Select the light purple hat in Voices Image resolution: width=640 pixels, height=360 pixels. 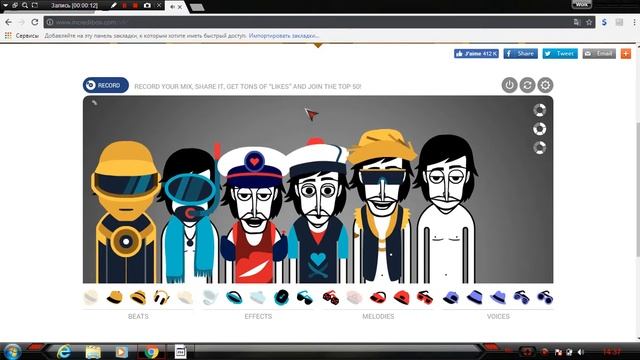[498, 298]
